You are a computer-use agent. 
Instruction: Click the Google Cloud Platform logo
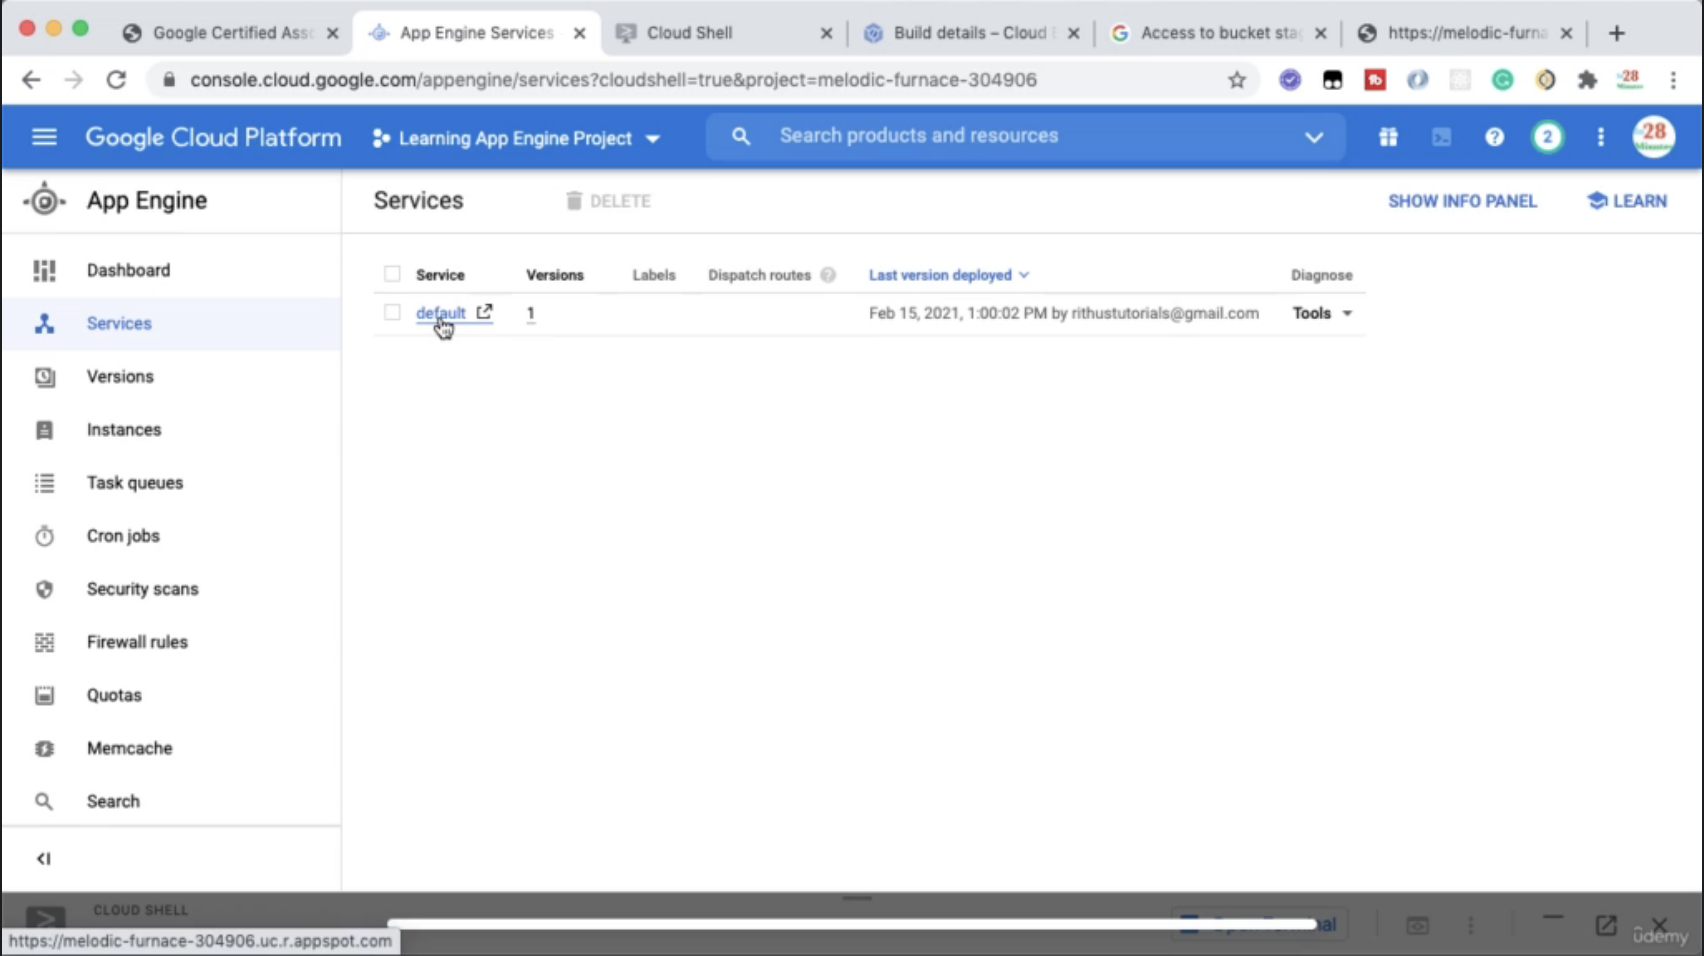[x=213, y=137]
